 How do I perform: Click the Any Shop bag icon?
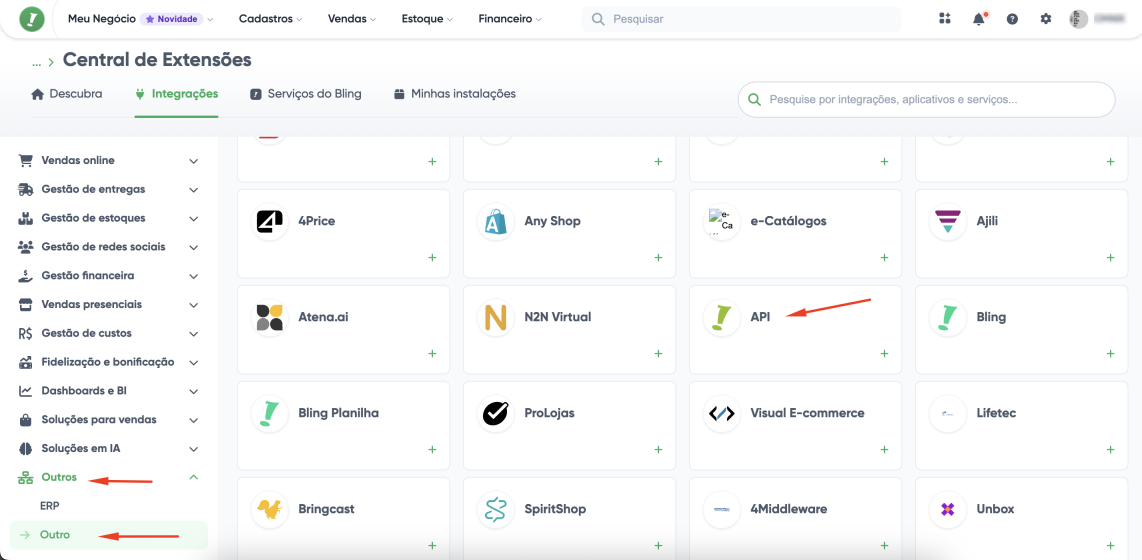pos(495,221)
